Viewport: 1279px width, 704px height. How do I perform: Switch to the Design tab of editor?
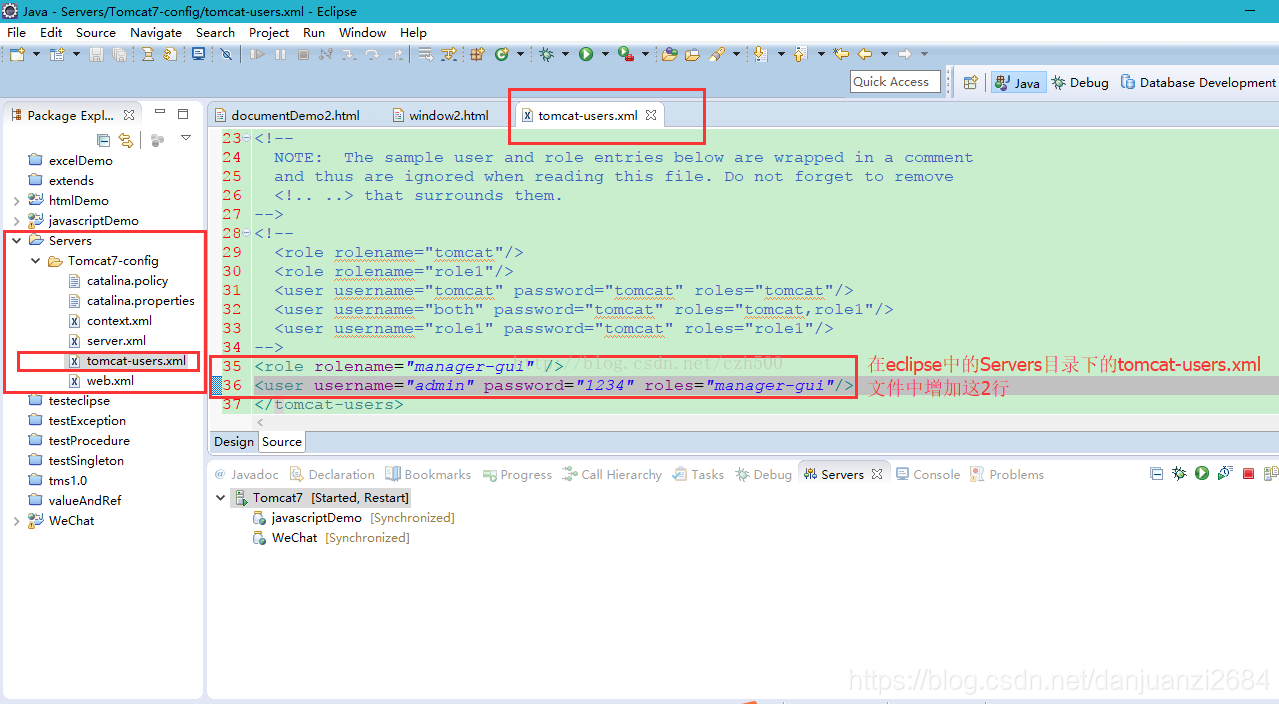tap(234, 441)
